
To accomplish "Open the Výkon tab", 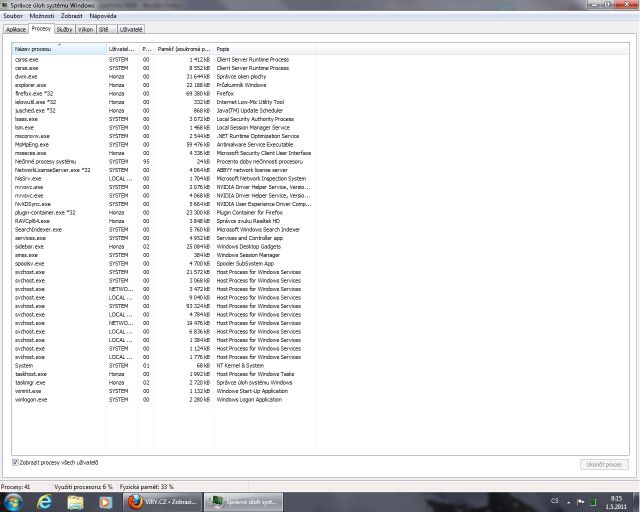I will pyautogui.click(x=85, y=29).
